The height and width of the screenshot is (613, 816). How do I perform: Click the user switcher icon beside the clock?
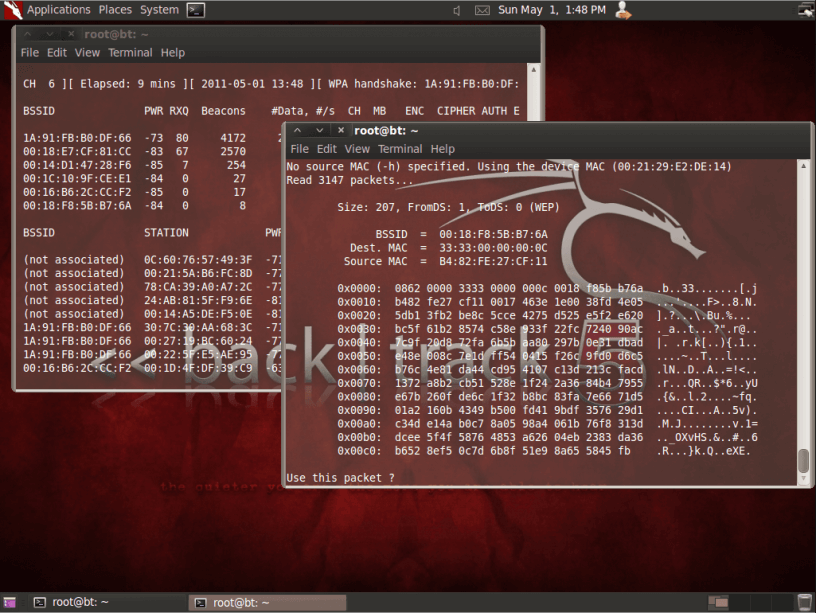tap(623, 9)
